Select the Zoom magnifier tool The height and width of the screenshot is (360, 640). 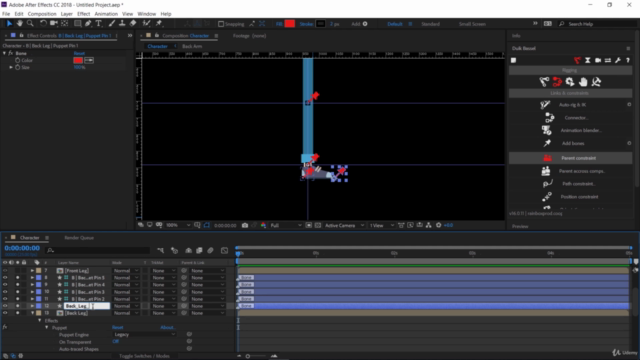pos(30,24)
